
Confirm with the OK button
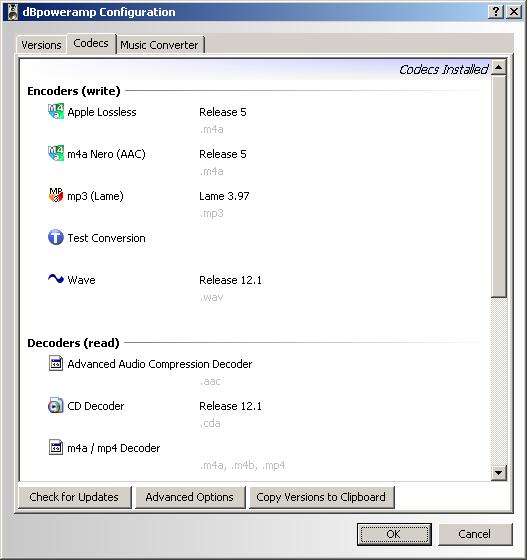[x=394, y=534]
